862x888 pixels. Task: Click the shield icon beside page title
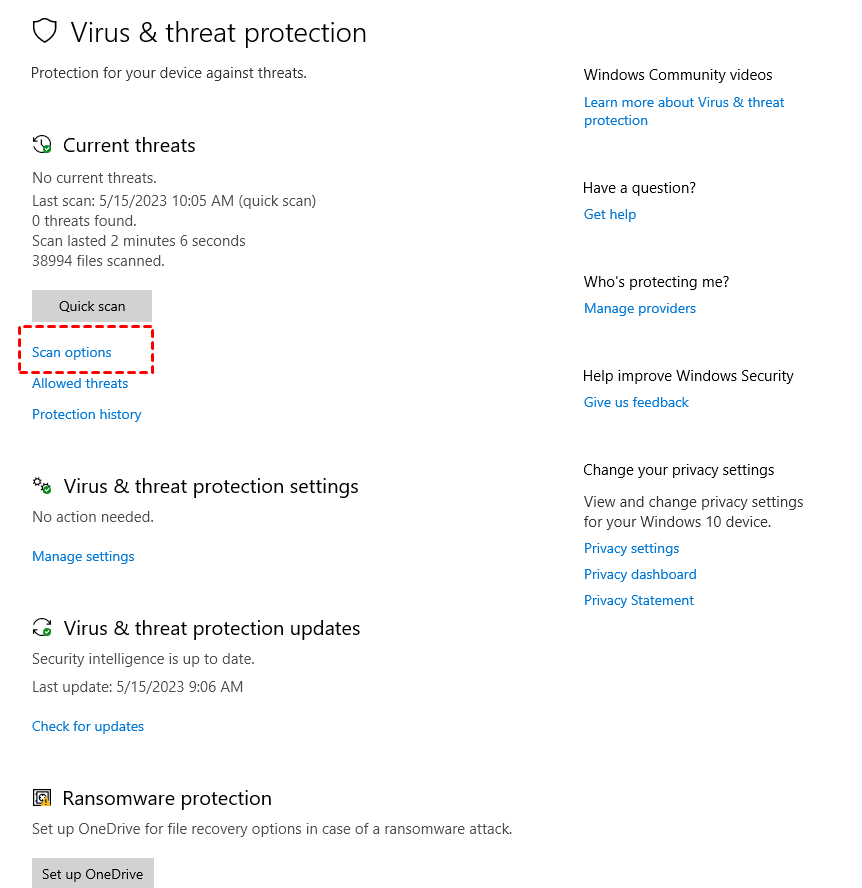pos(45,32)
